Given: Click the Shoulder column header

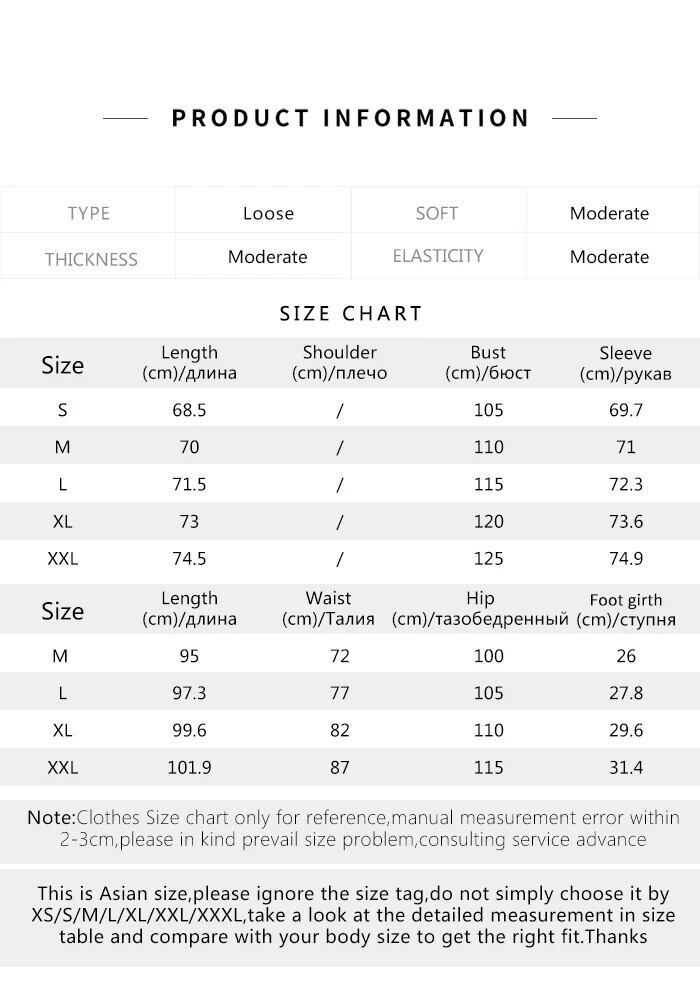Looking at the screenshot, I should [339, 363].
